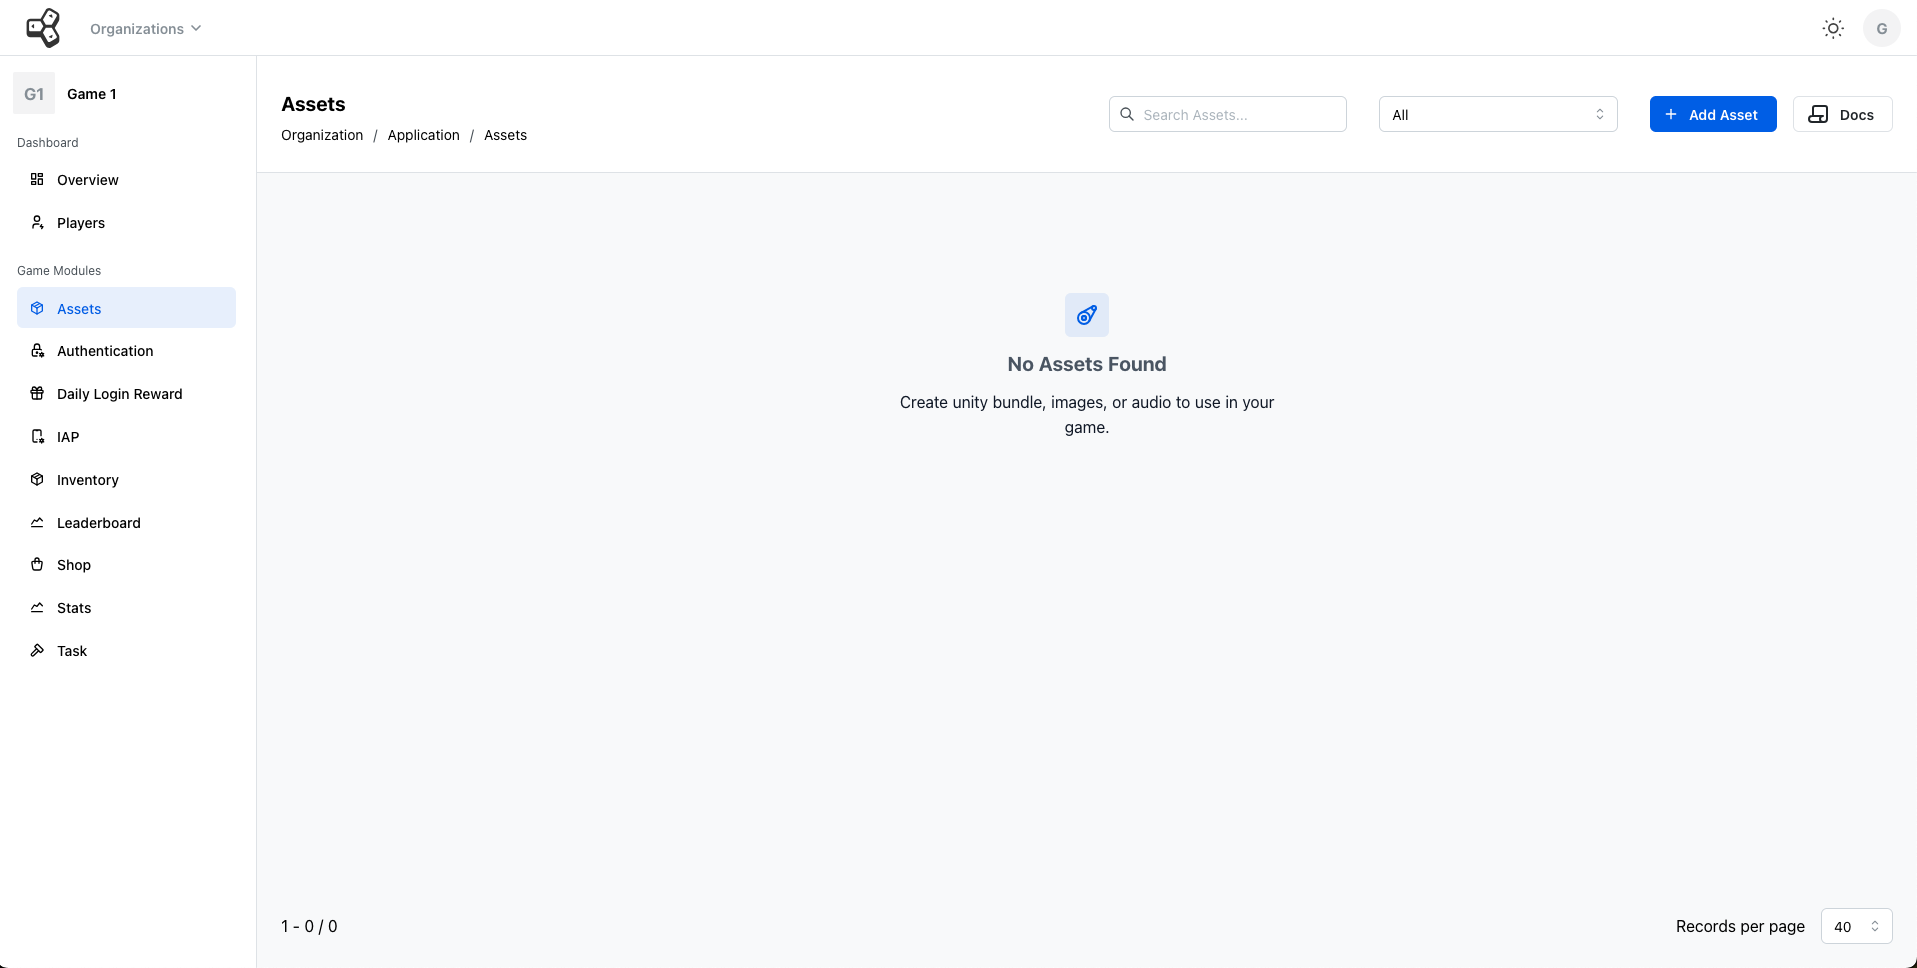Open the IAP module
This screenshot has width=1917, height=968.
point(126,437)
